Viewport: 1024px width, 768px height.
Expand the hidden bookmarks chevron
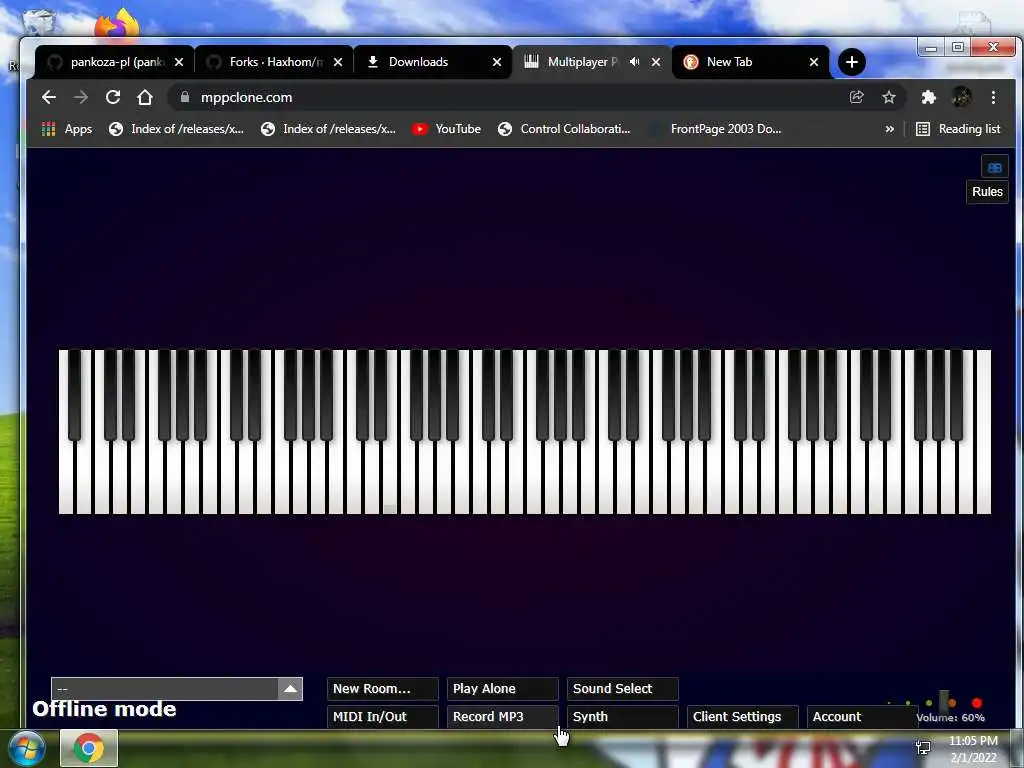889,129
